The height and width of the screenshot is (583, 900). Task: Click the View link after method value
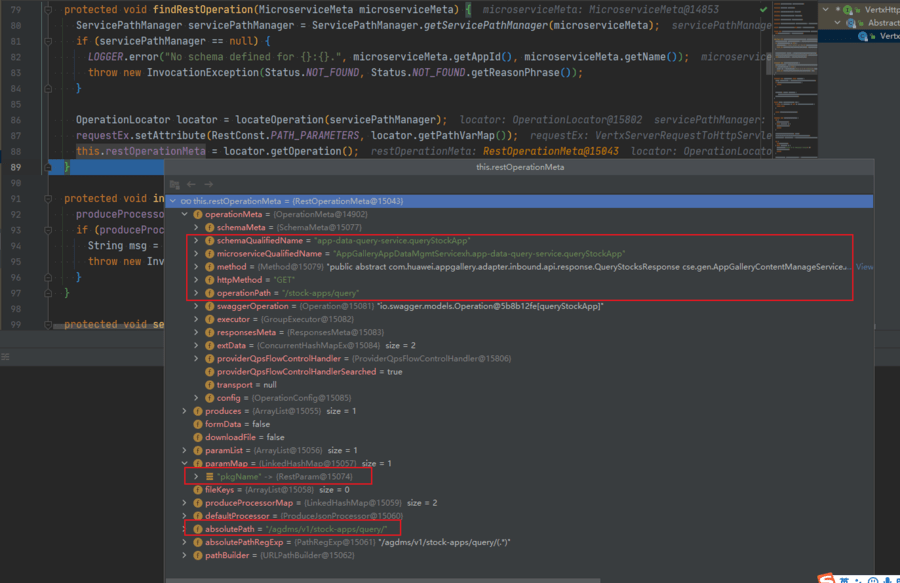(x=864, y=267)
